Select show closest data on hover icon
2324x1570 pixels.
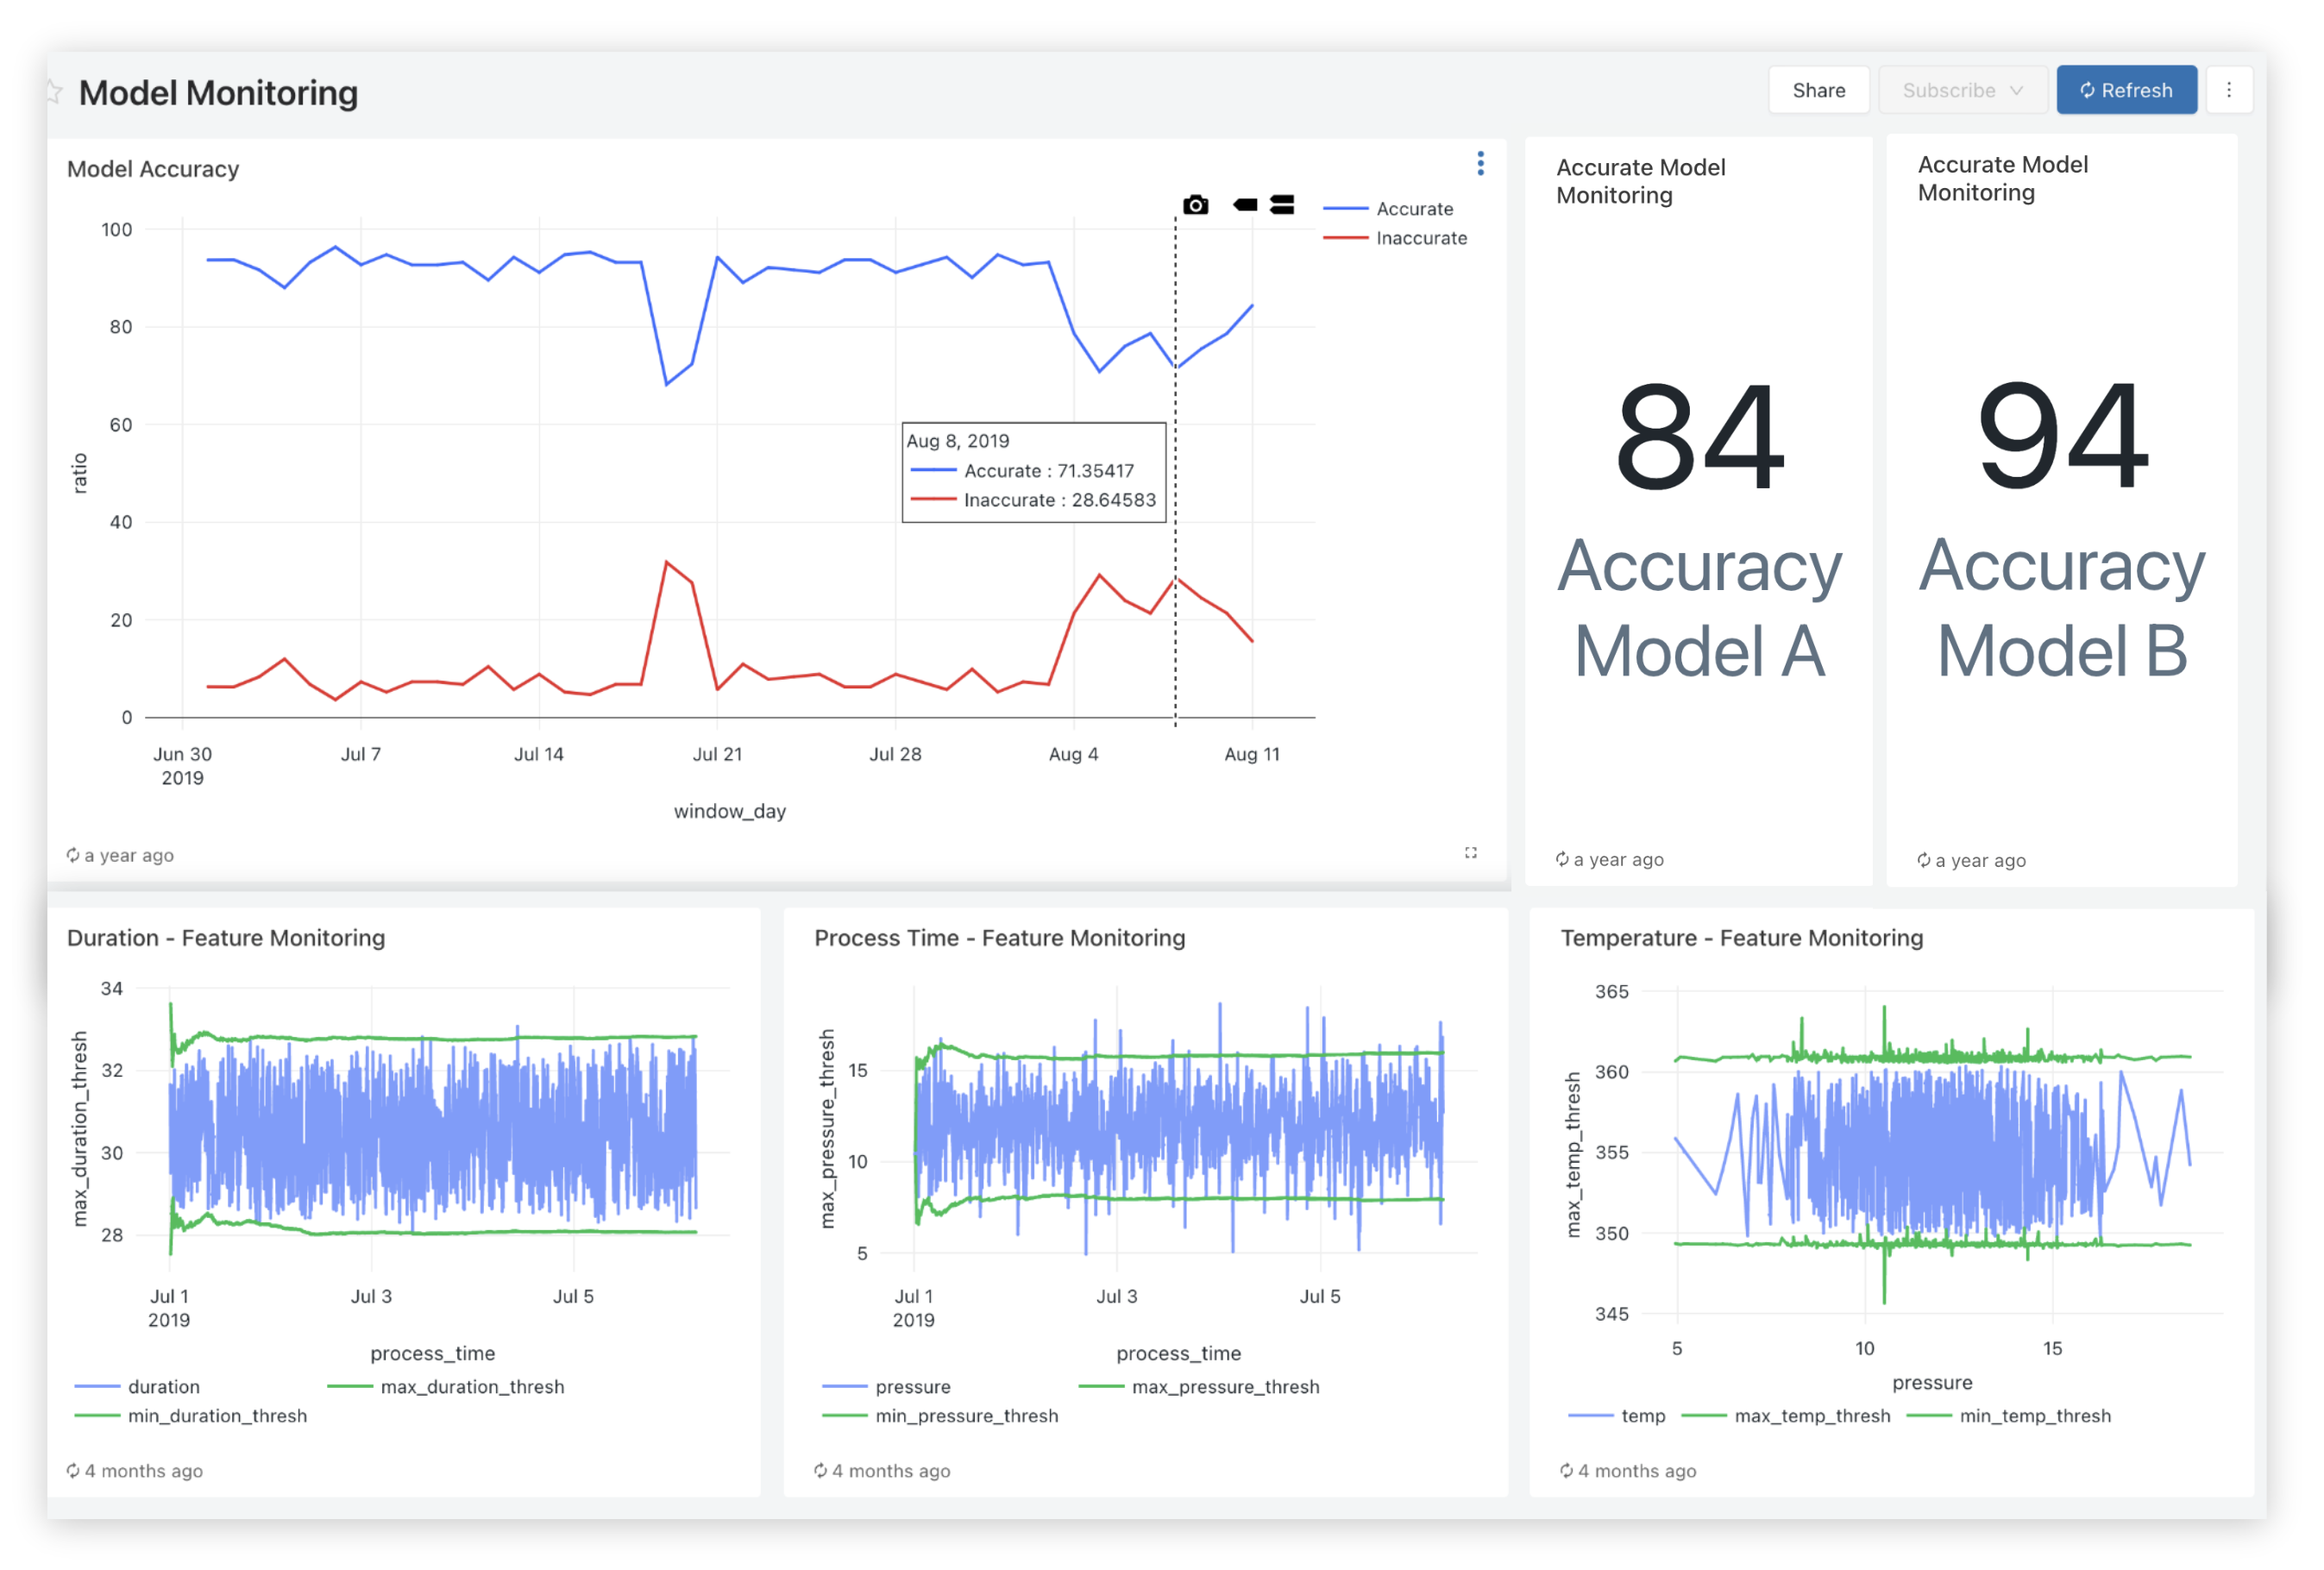coord(1245,205)
